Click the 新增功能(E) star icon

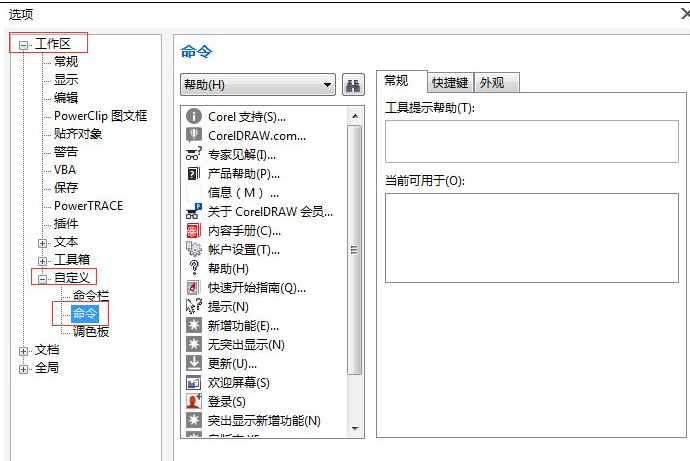pyautogui.click(x=194, y=325)
